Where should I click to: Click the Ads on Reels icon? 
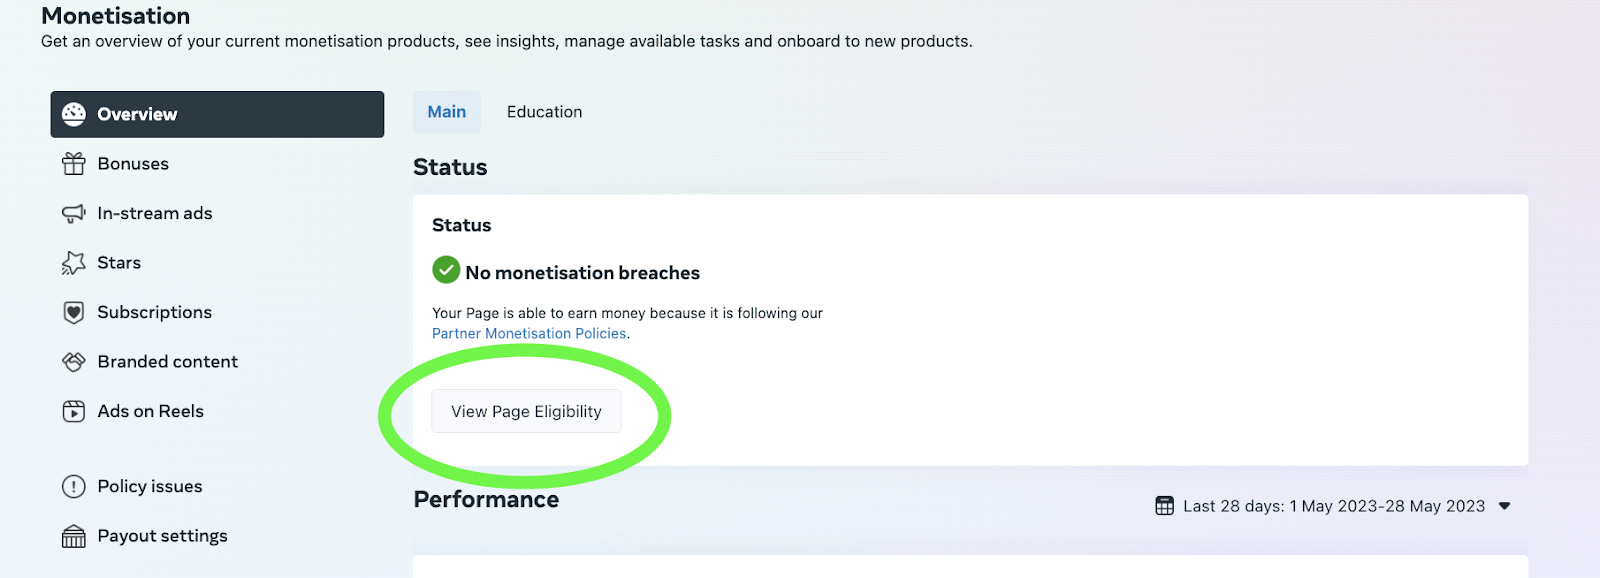(x=74, y=411)
